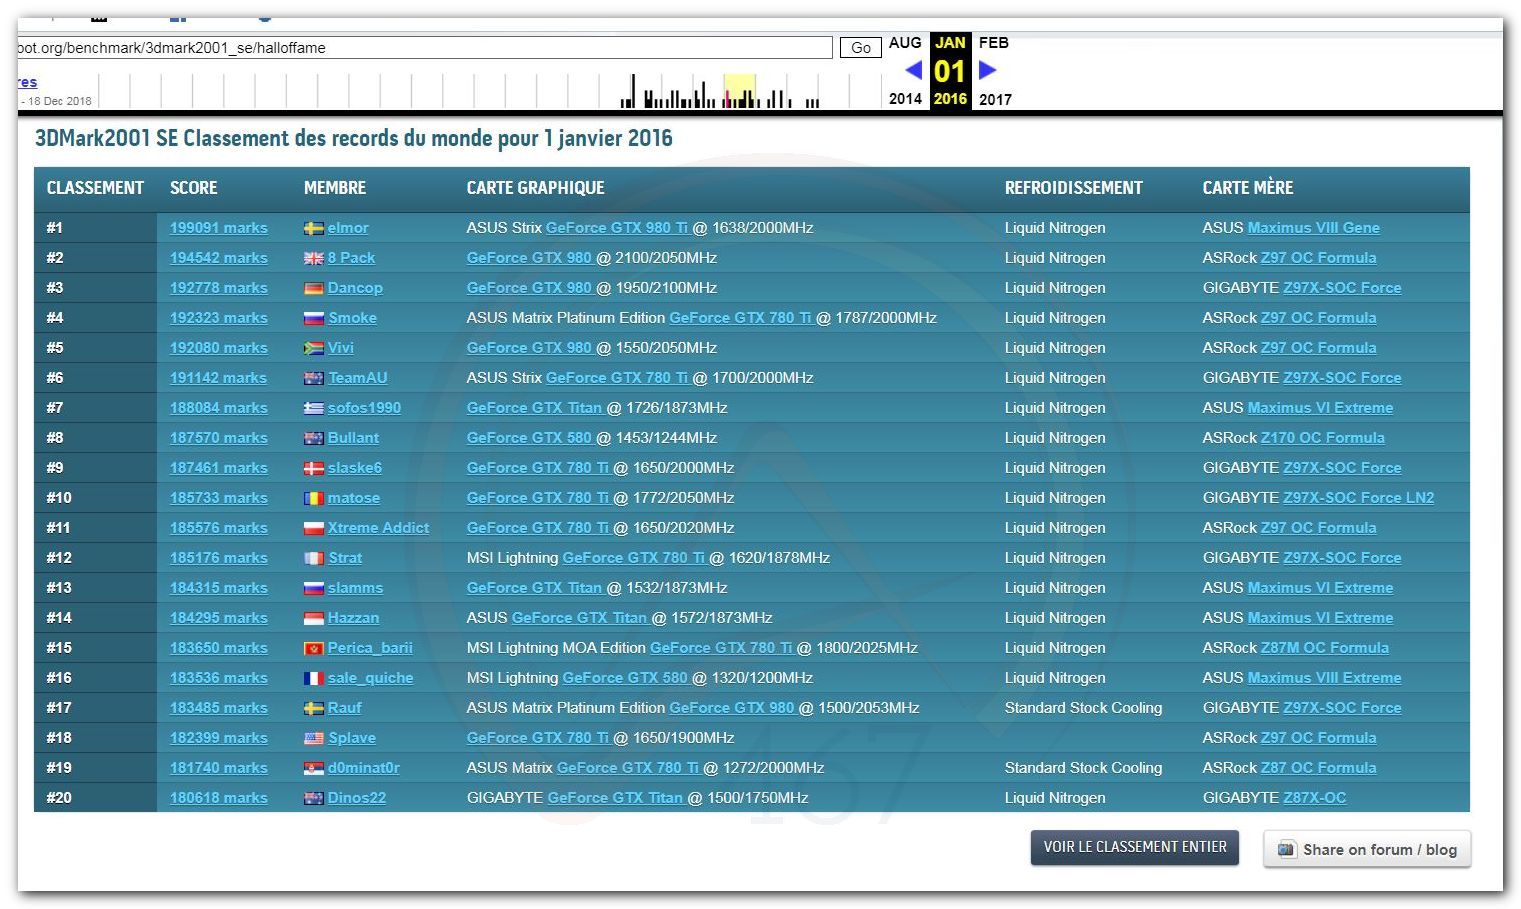Click the Swedish flag next to elmor
Image resolution: width=1521 pixels, height=909 pixels.
[x=313, y=228]
